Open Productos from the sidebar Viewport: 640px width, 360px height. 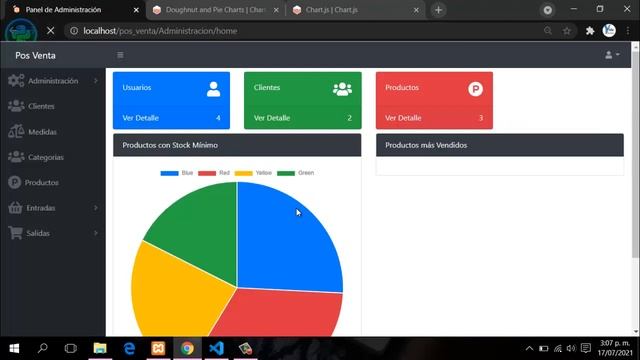[42, 182]
